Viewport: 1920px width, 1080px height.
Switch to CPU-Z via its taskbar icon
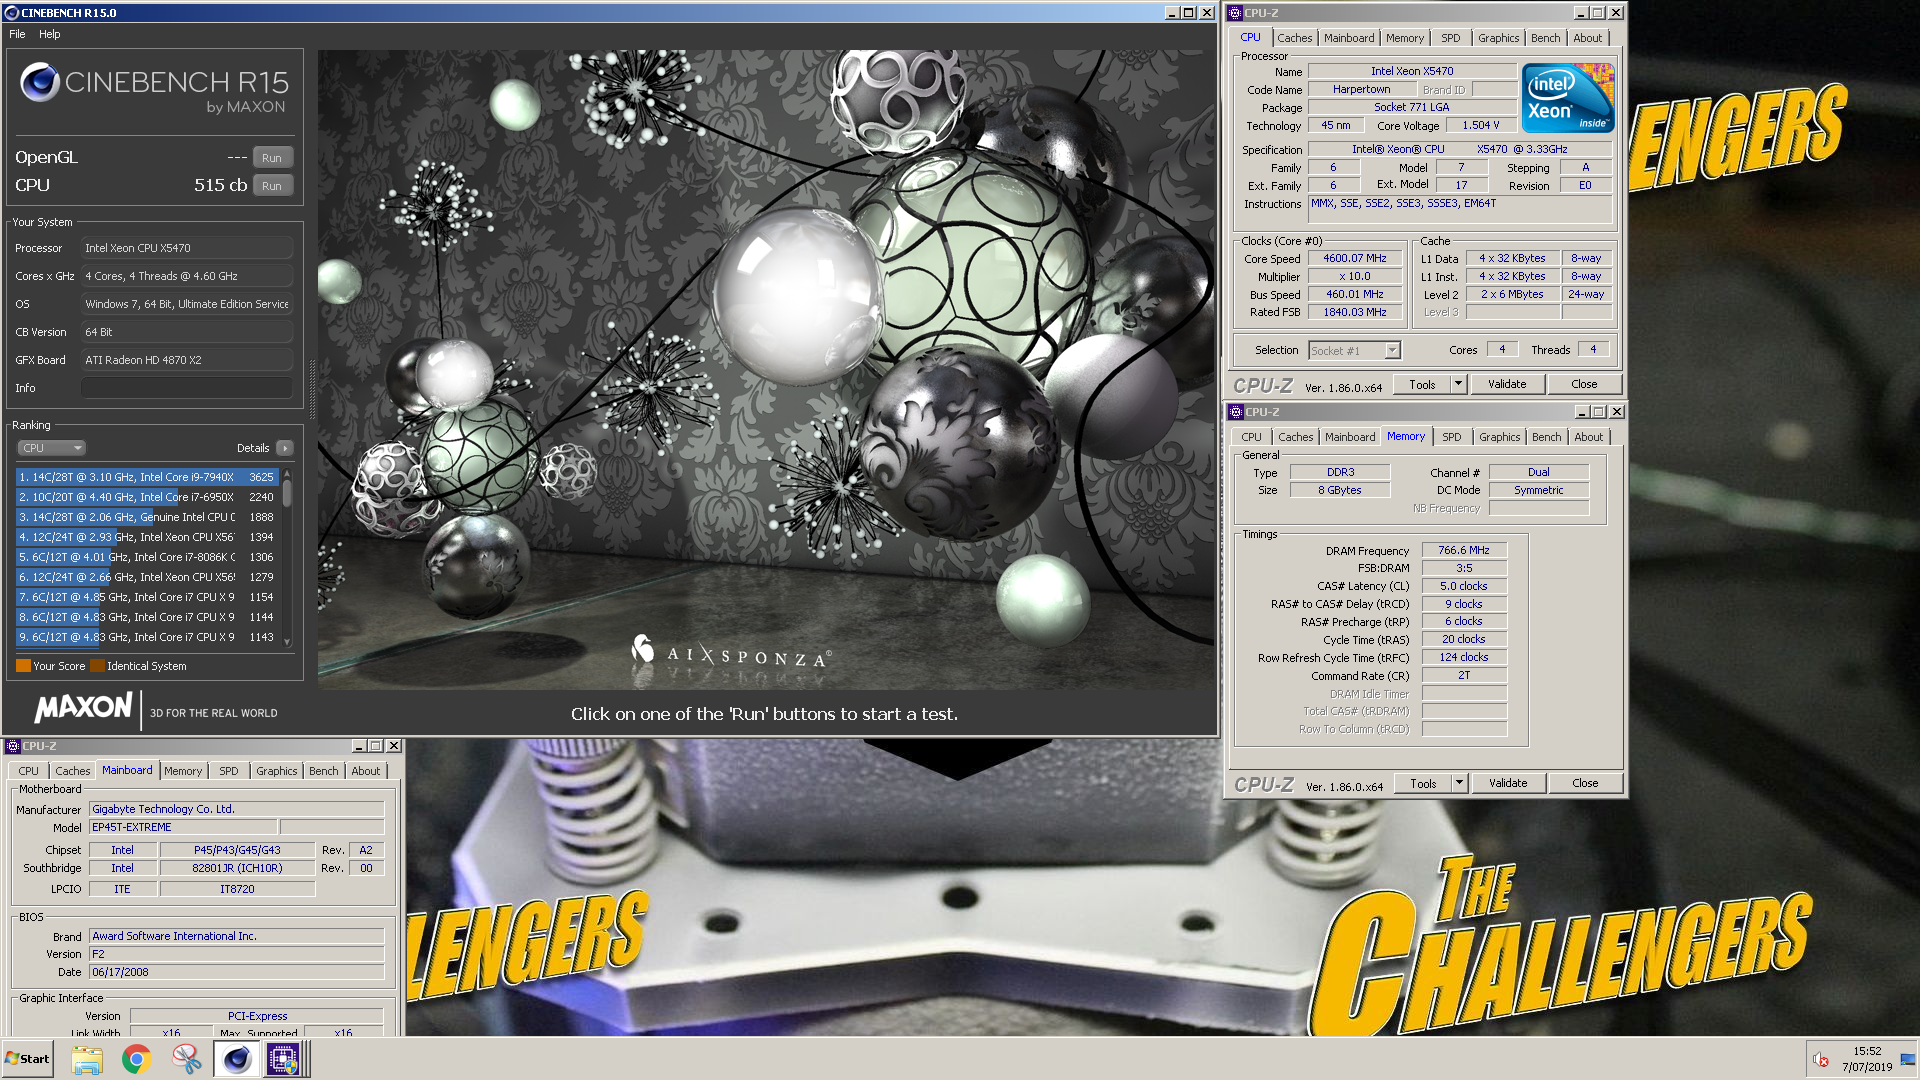pyautogui.click(x=283, y=1059)
